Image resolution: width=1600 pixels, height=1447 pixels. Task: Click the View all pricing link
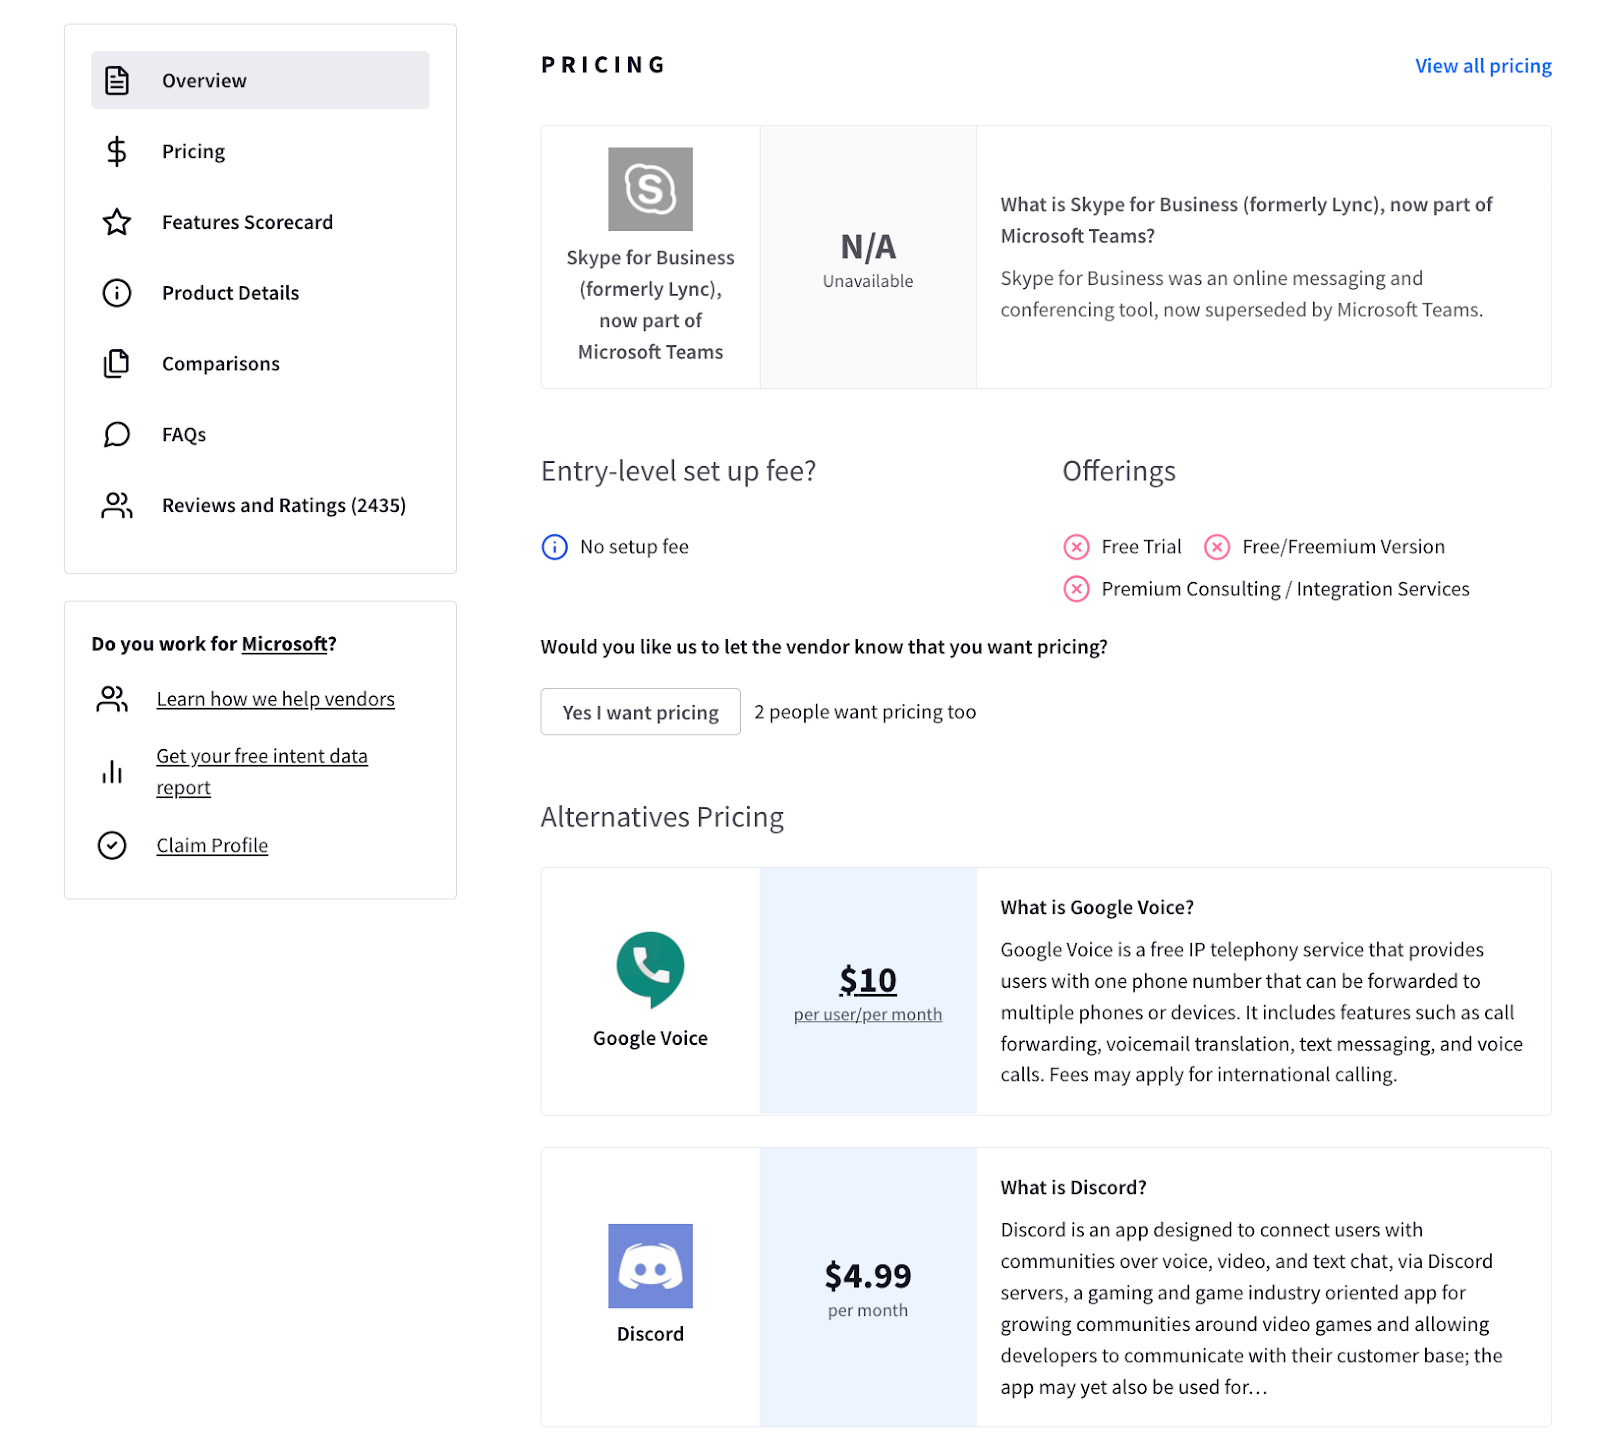coord(1483,66)
